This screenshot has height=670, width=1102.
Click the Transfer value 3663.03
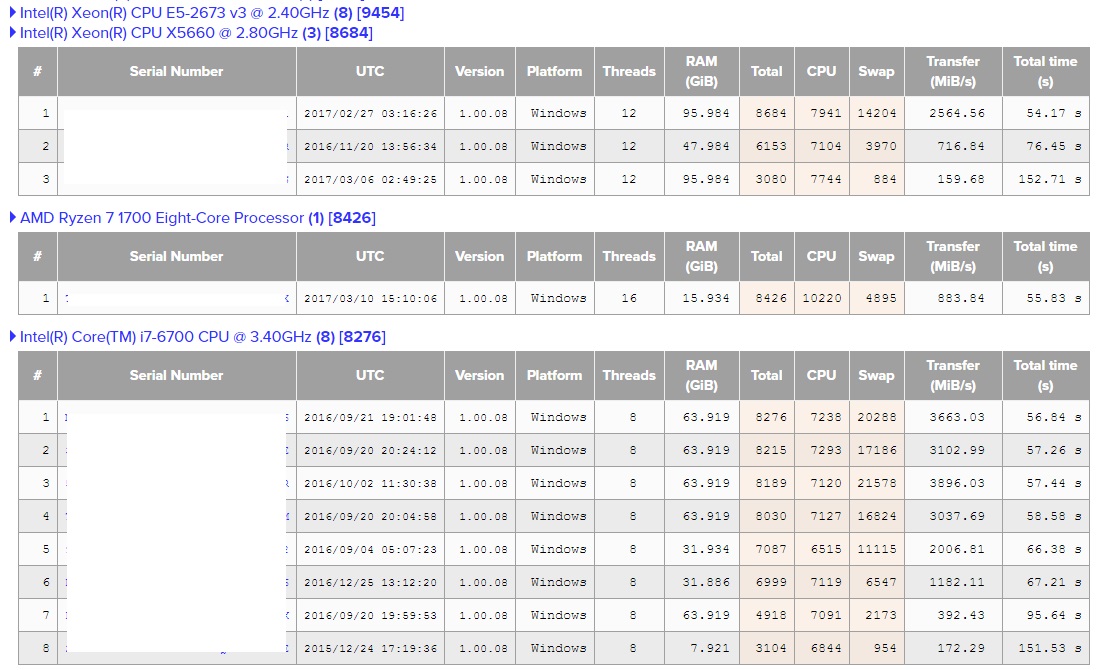click(957, 417)
